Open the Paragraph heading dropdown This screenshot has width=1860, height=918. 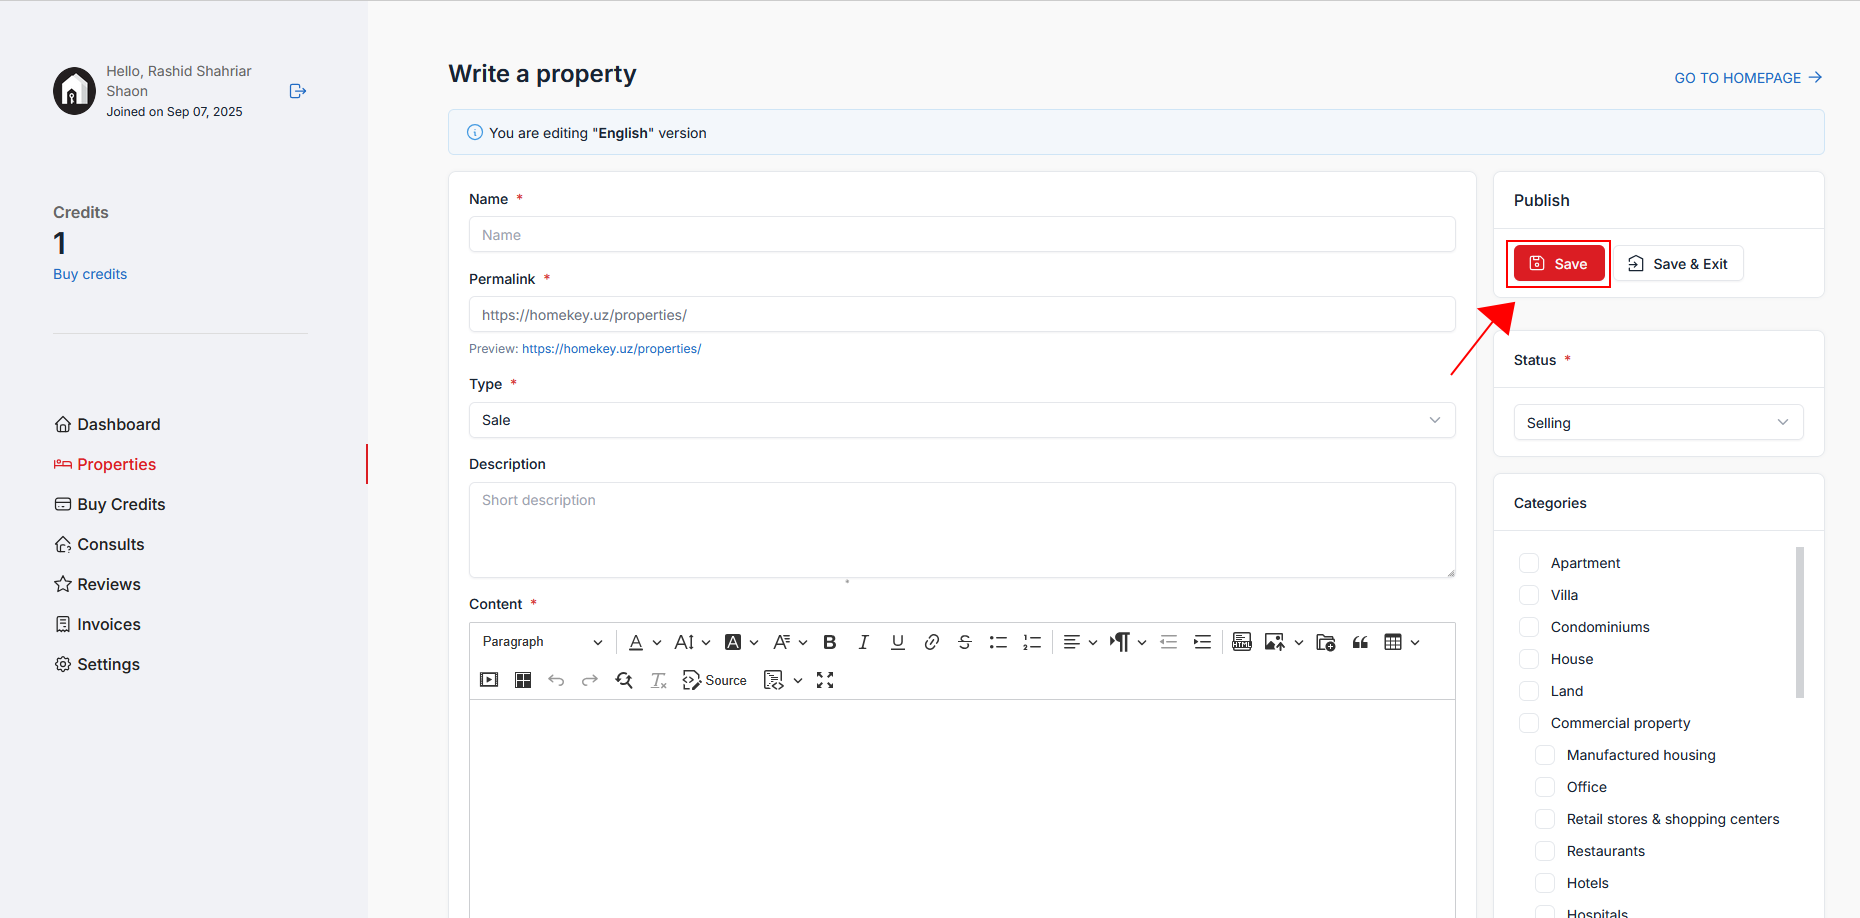click(x=543, y=642)
